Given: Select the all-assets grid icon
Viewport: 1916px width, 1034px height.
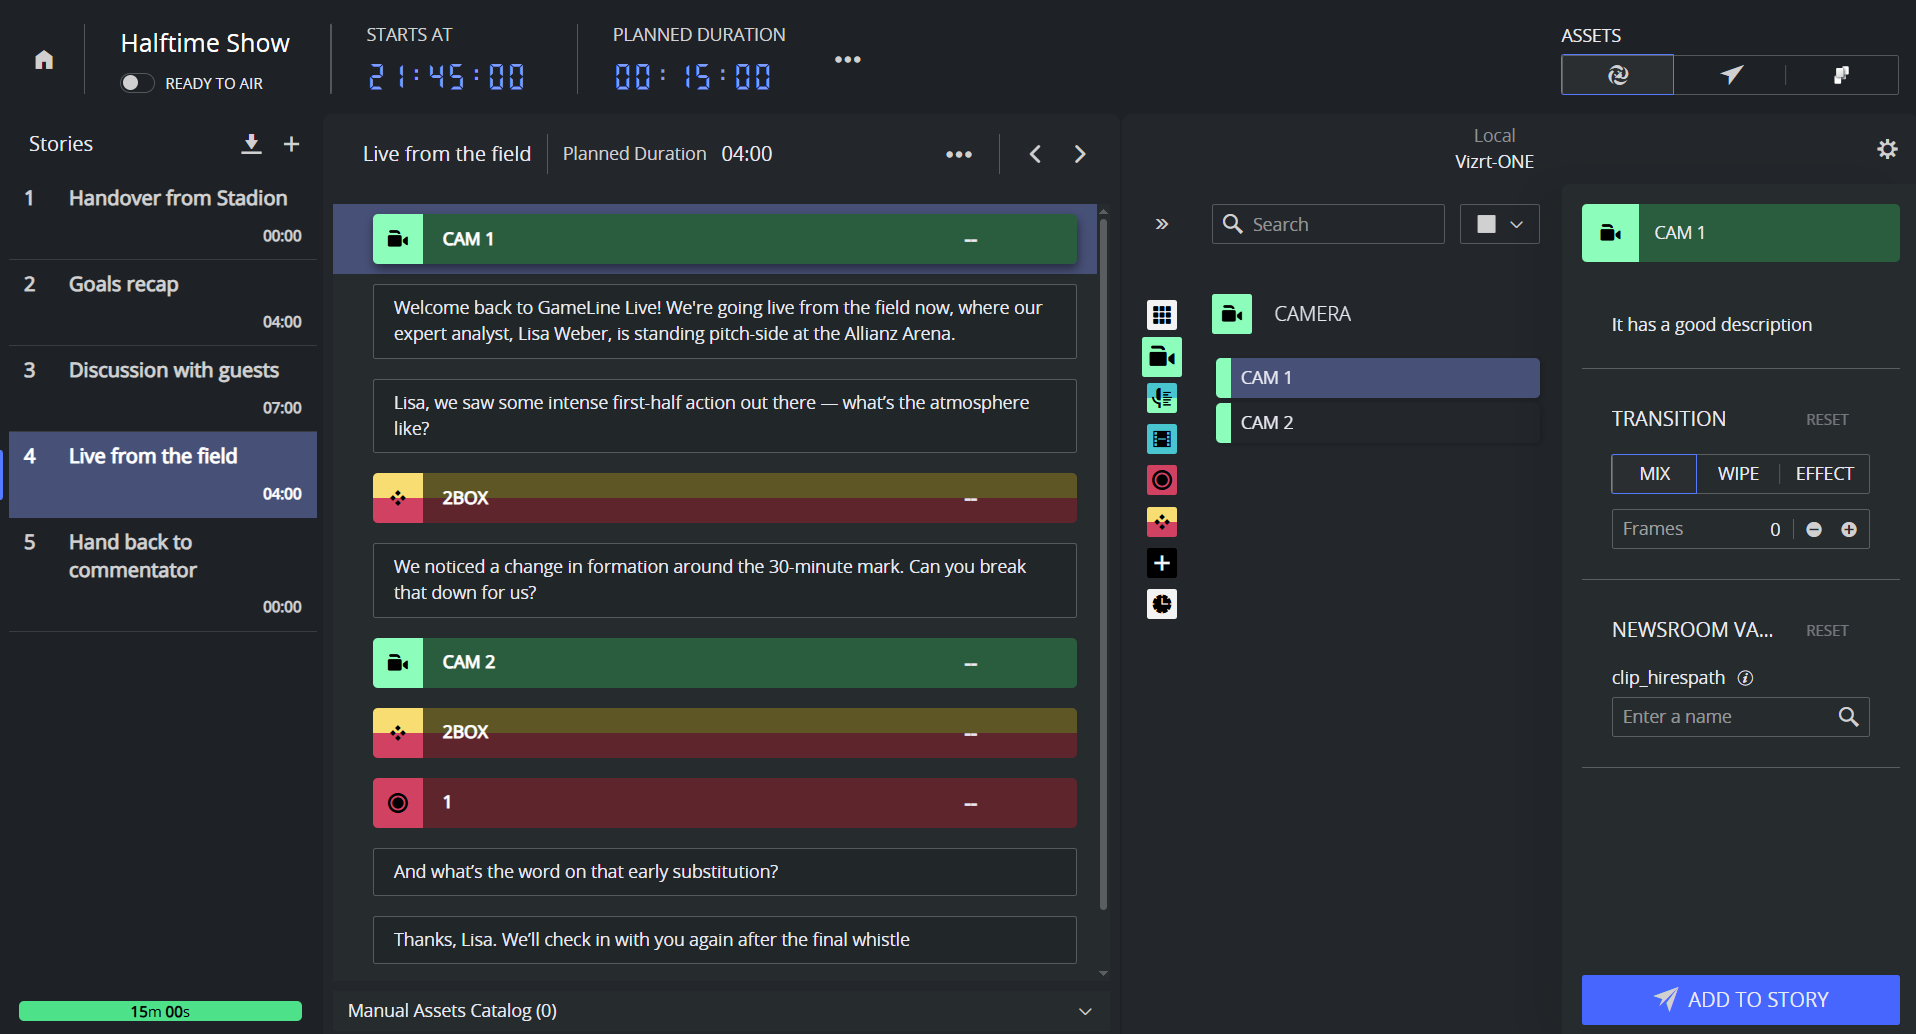Looking at the screenshot, I should click(x=1161, y=315).
